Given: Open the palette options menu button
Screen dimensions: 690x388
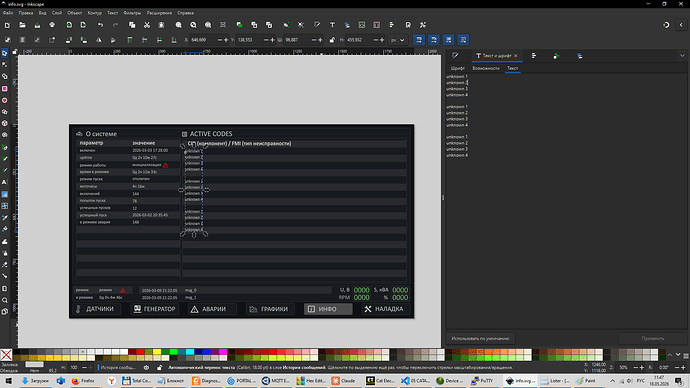Looking at the screenshot, I should click(x=686, y=355).
